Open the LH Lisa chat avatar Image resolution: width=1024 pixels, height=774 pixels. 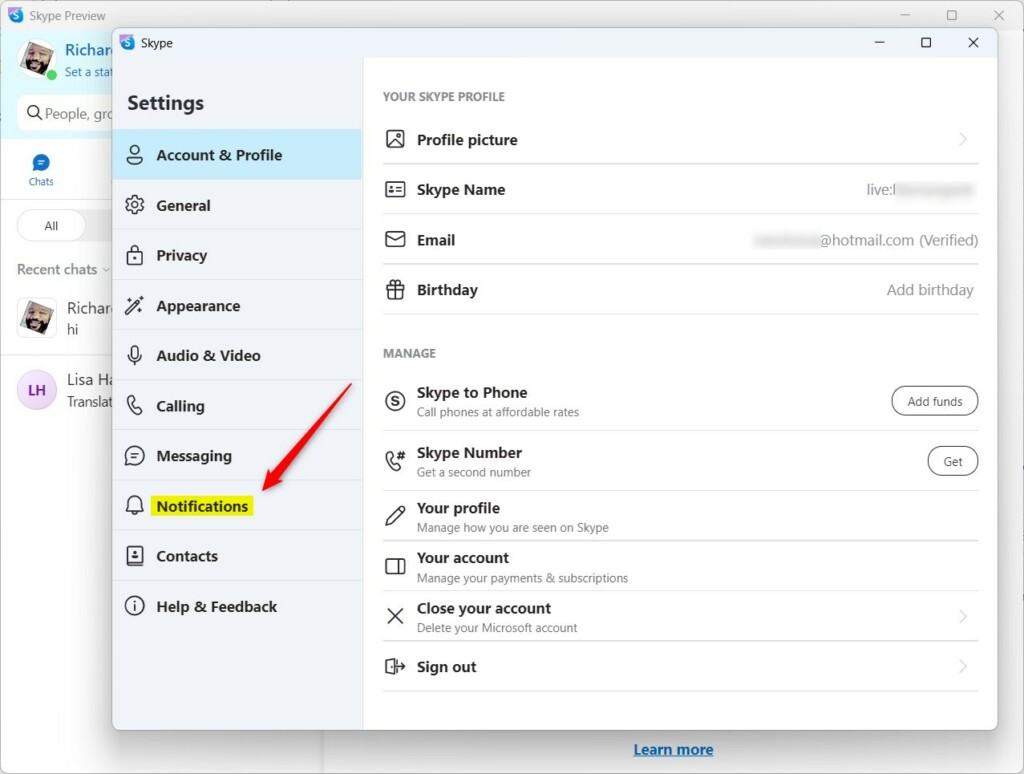click(37, 390)
